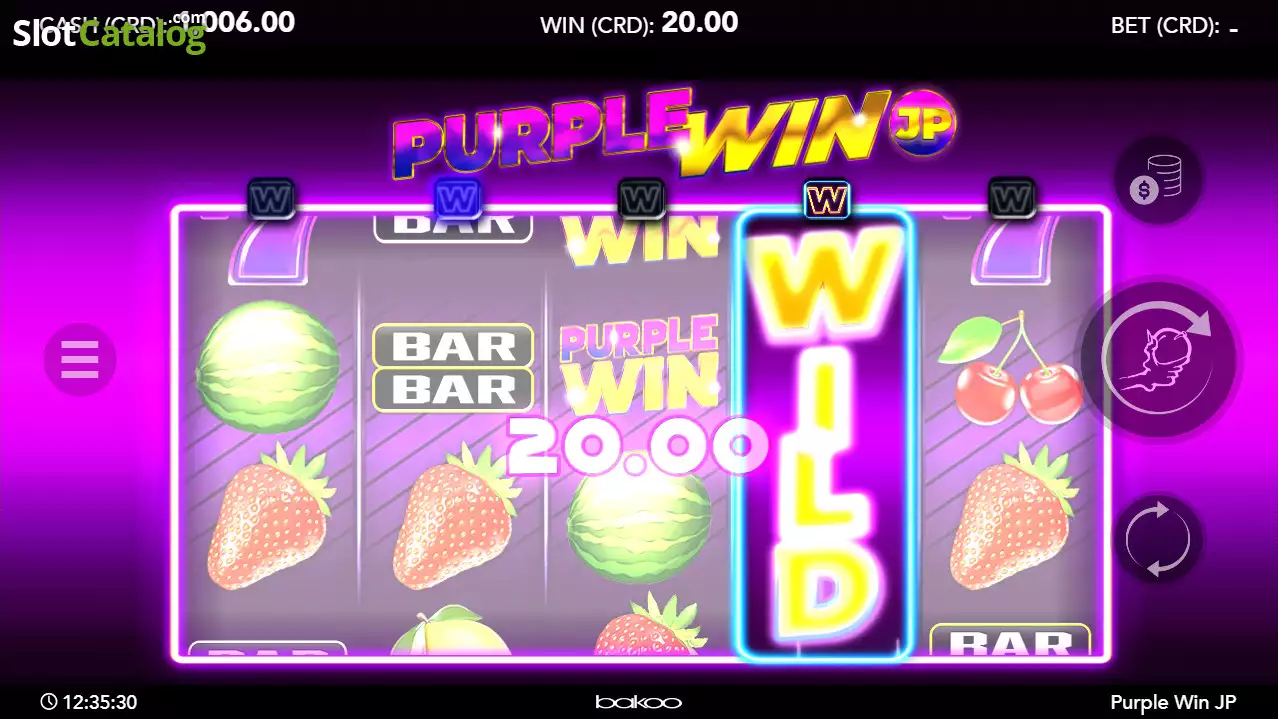Click the 20.00 win amount overlay
The width and height of the screenshot is (1278, 719).
tap(637, 444)
